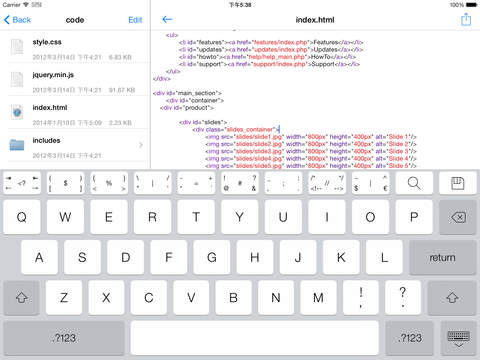Screen dimensions: 480x360
Task: Open the style.css file
Action: click(x=75, y=47)
